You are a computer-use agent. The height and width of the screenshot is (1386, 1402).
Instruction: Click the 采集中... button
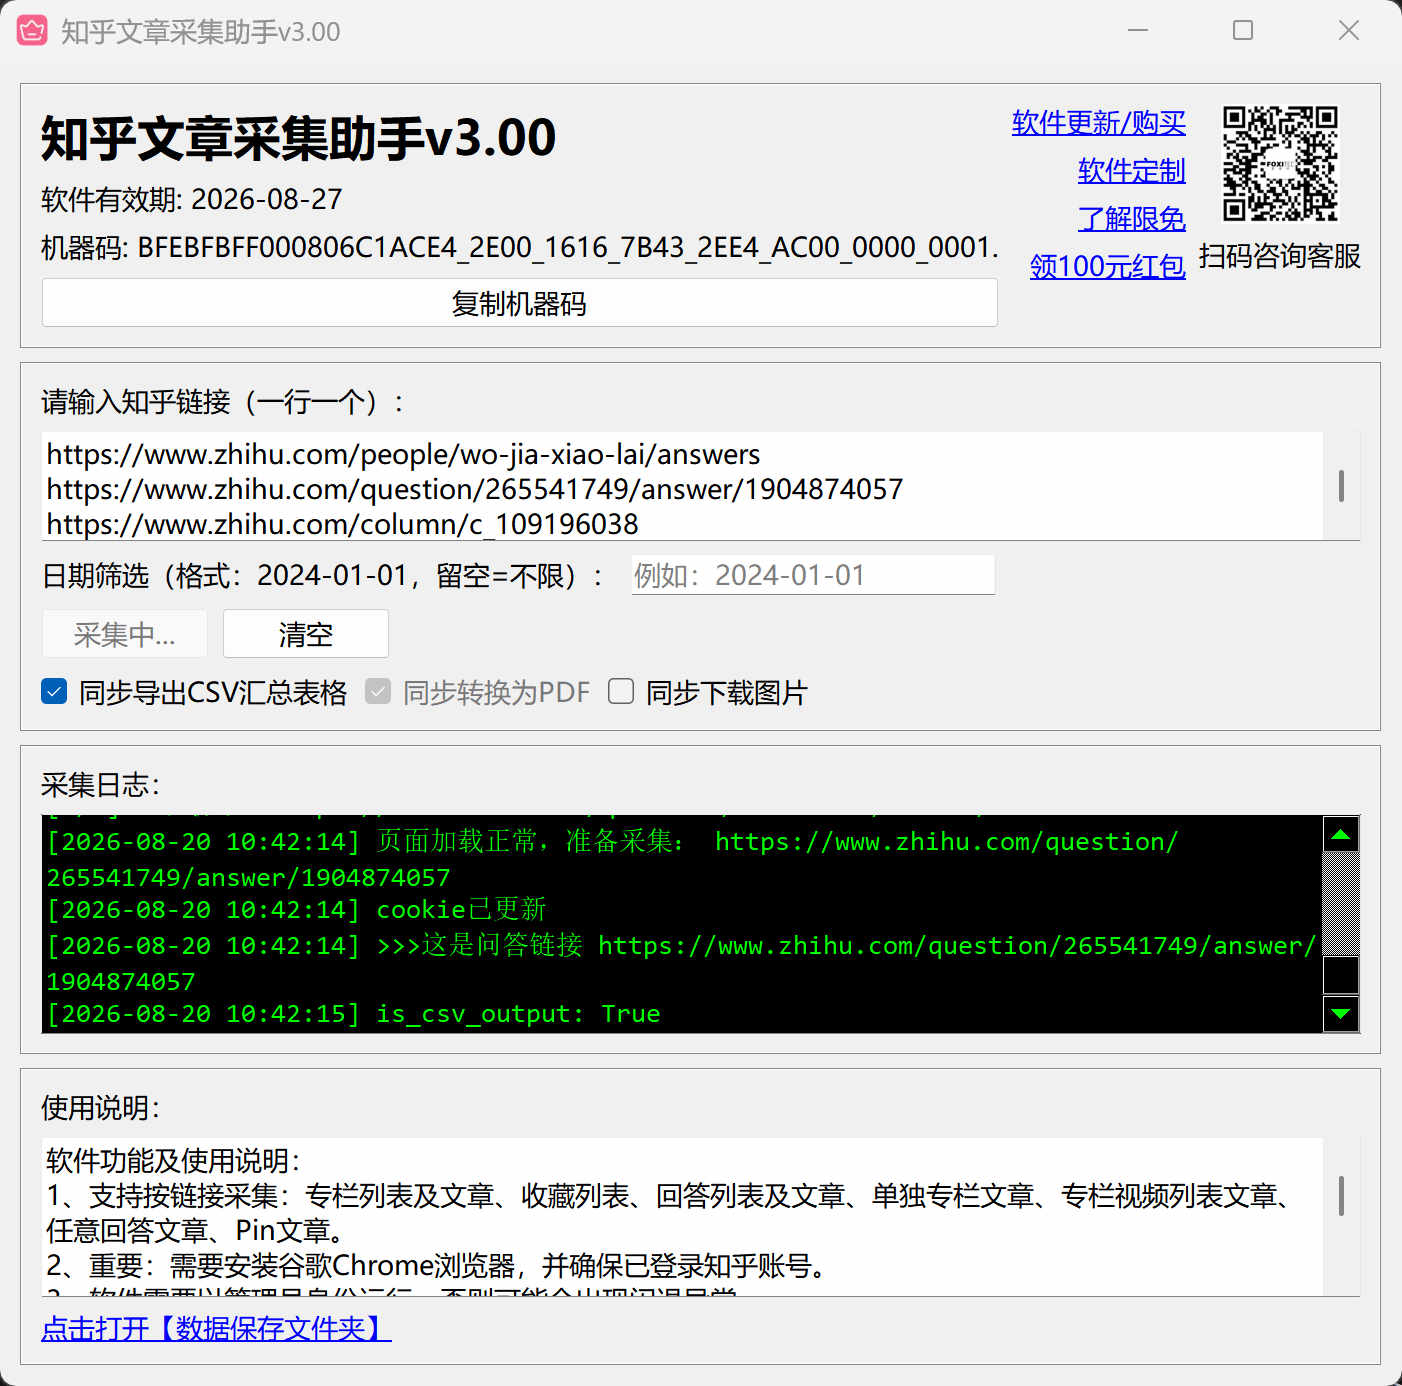click(x=125, y=634)
